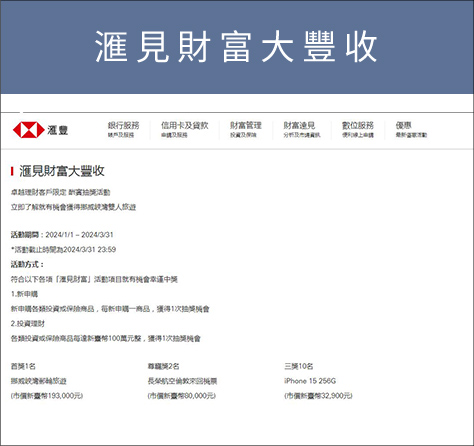Viewport: 474px width, 446px height.
Task: Click the large banner title 滙見財富大豐收
Action: coord(236,47)
